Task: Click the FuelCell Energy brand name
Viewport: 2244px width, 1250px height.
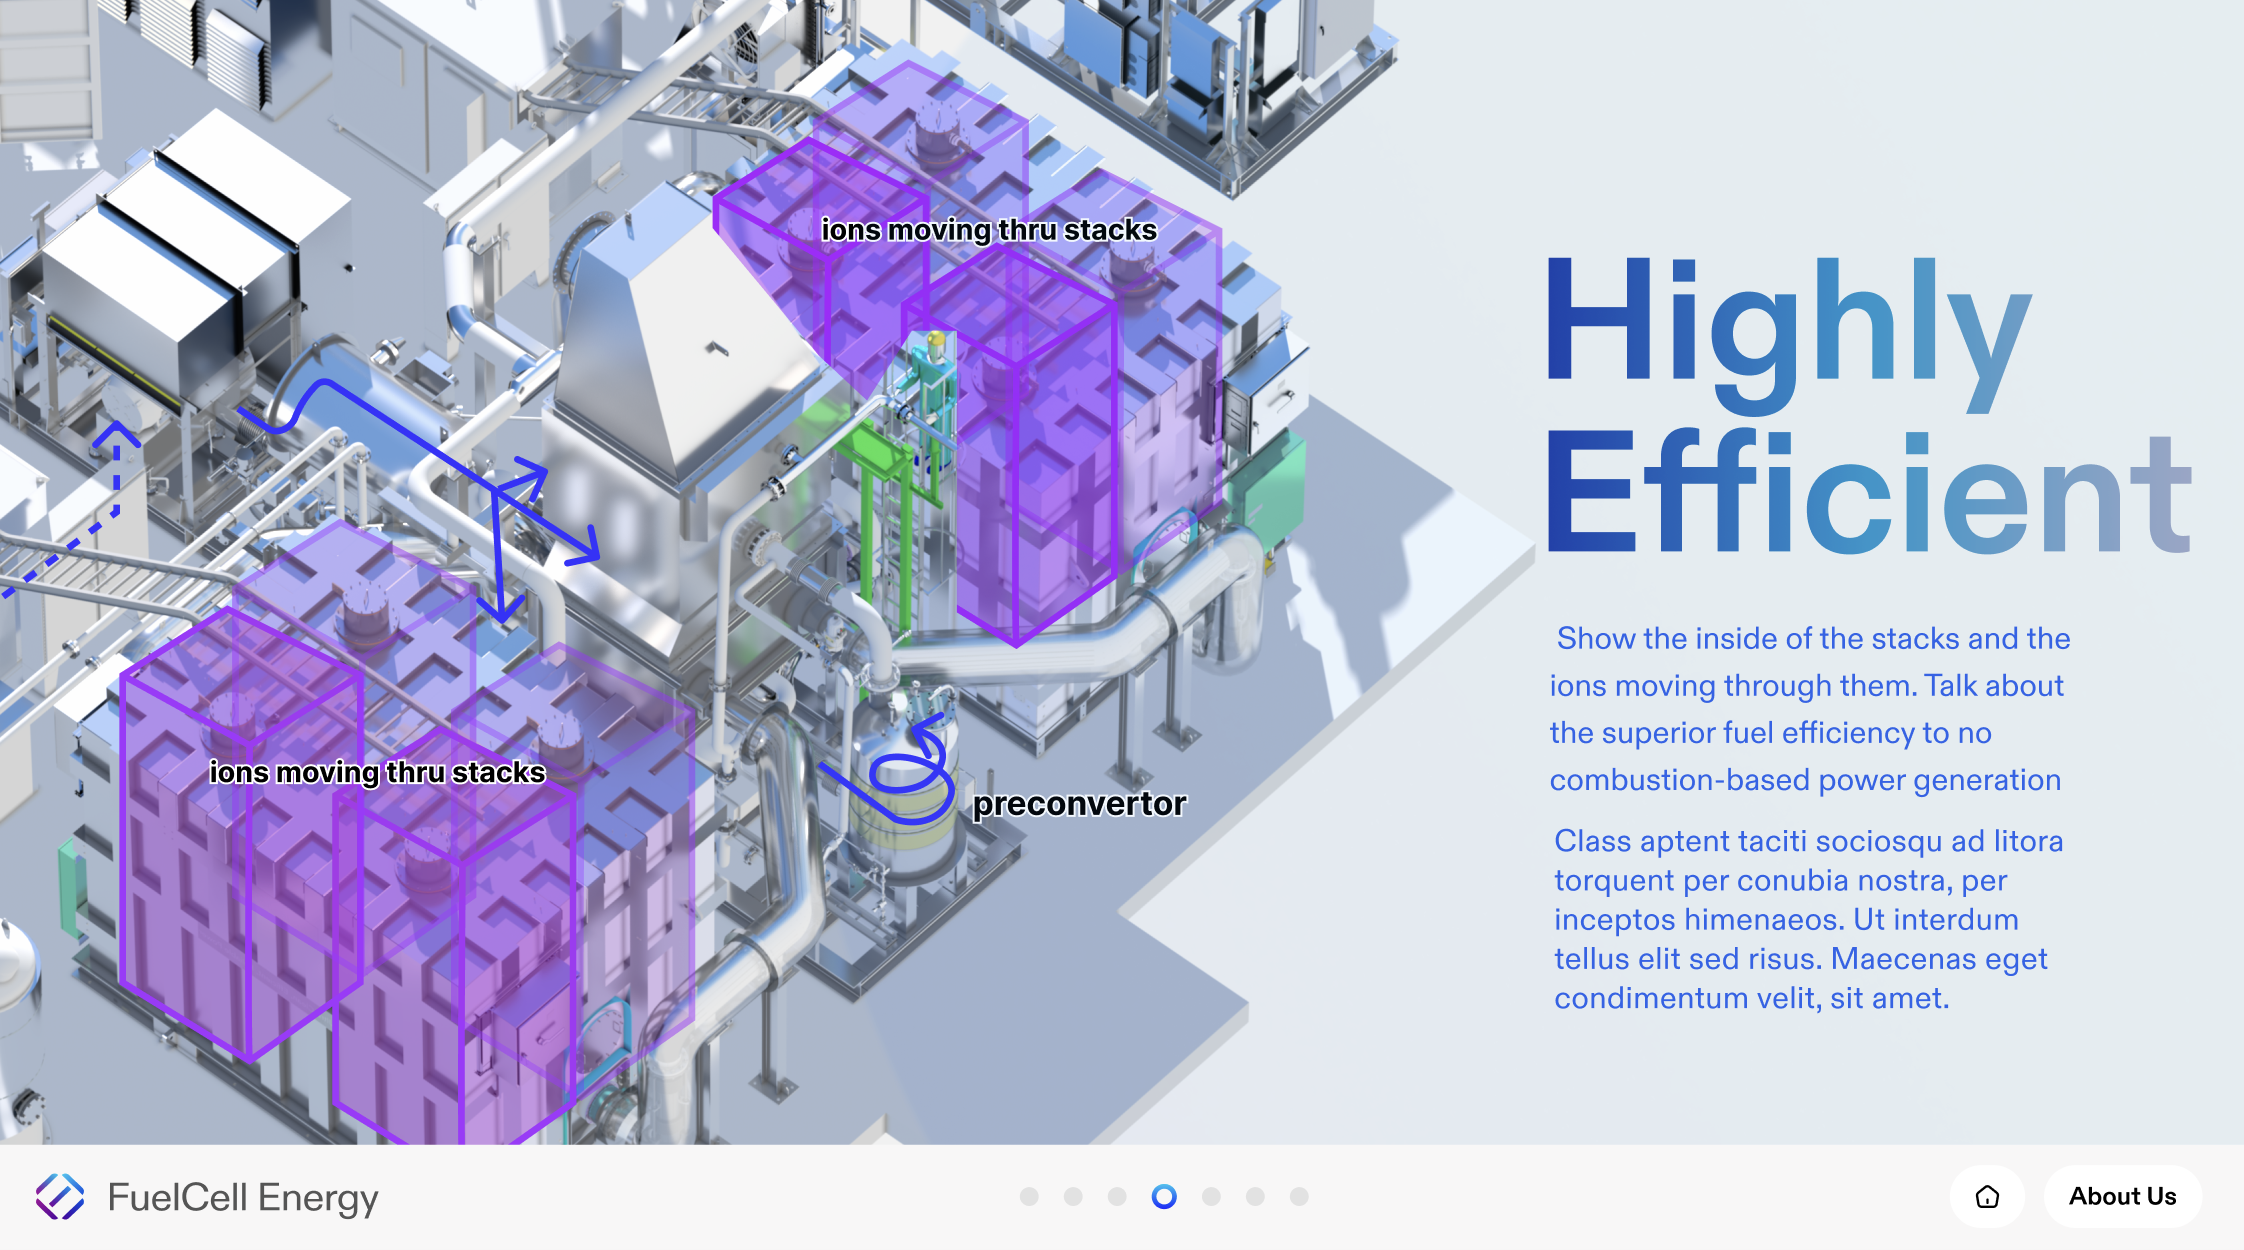Action: tap(243, 1197)
